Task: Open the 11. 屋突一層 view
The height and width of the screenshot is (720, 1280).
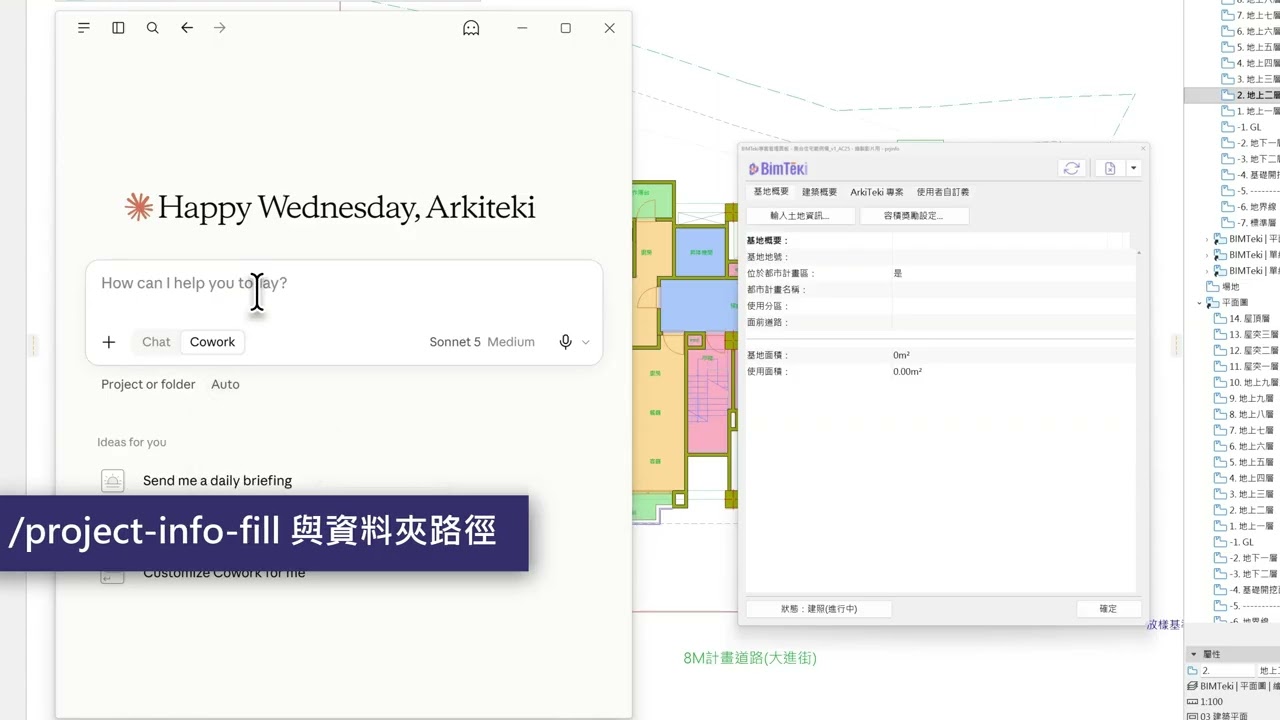Action: [1246, 367]
